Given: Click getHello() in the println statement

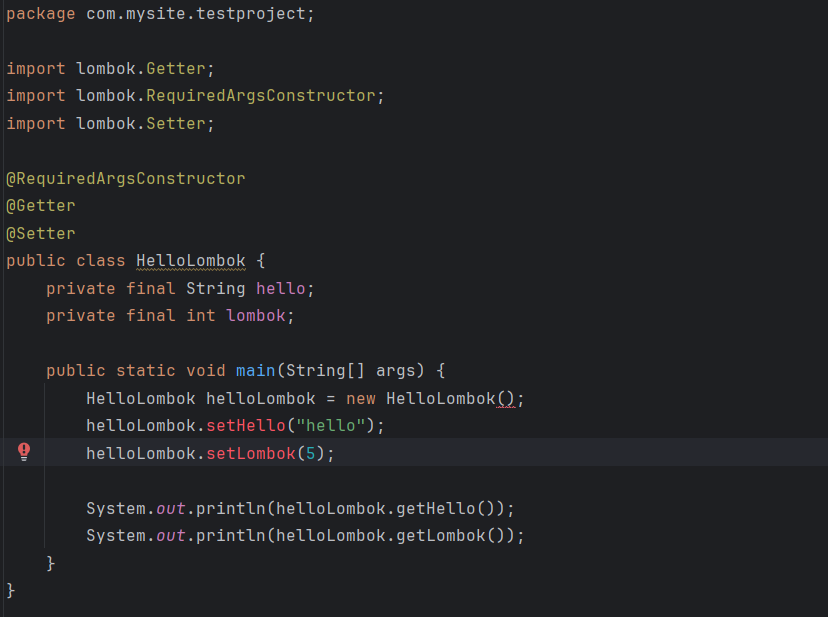Looking at the screenshot, I should [x=446, y=509].
